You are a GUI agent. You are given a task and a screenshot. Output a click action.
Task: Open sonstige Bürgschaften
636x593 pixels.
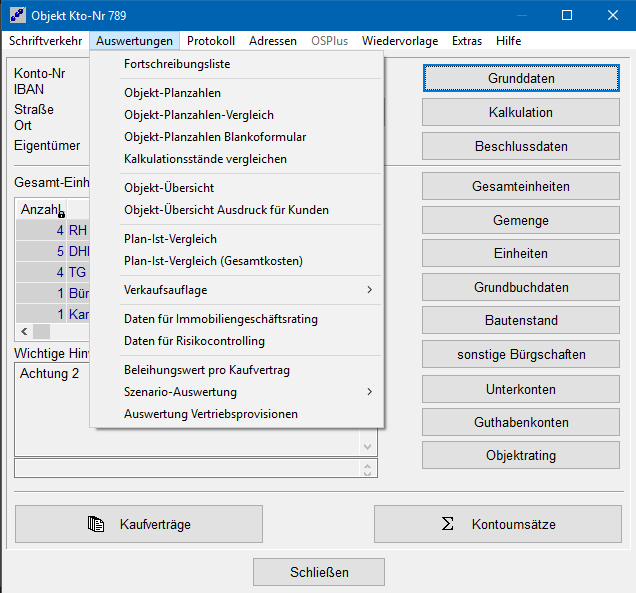pos(520,355)
